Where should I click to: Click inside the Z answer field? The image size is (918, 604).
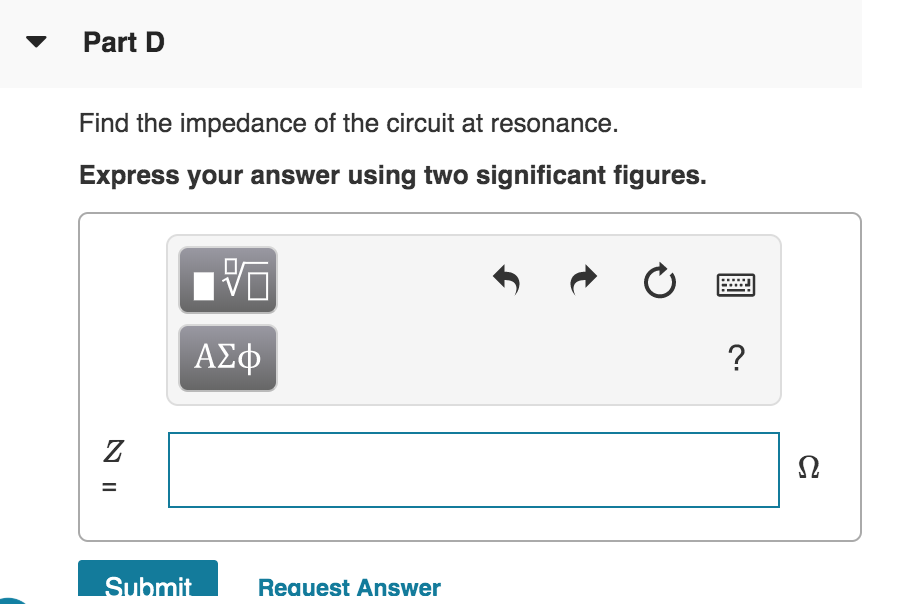pyautogui.click(x=474, y=470)
